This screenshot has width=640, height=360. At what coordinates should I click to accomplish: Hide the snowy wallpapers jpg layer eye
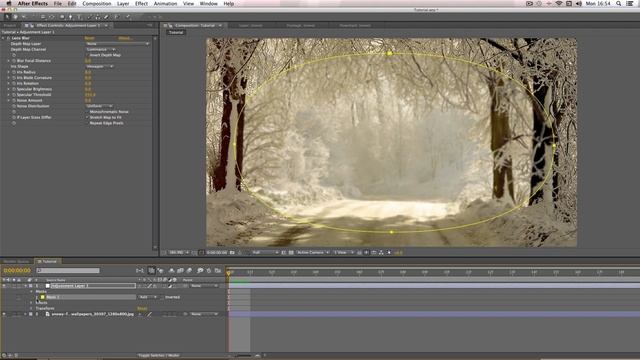(x=4, y=314)
